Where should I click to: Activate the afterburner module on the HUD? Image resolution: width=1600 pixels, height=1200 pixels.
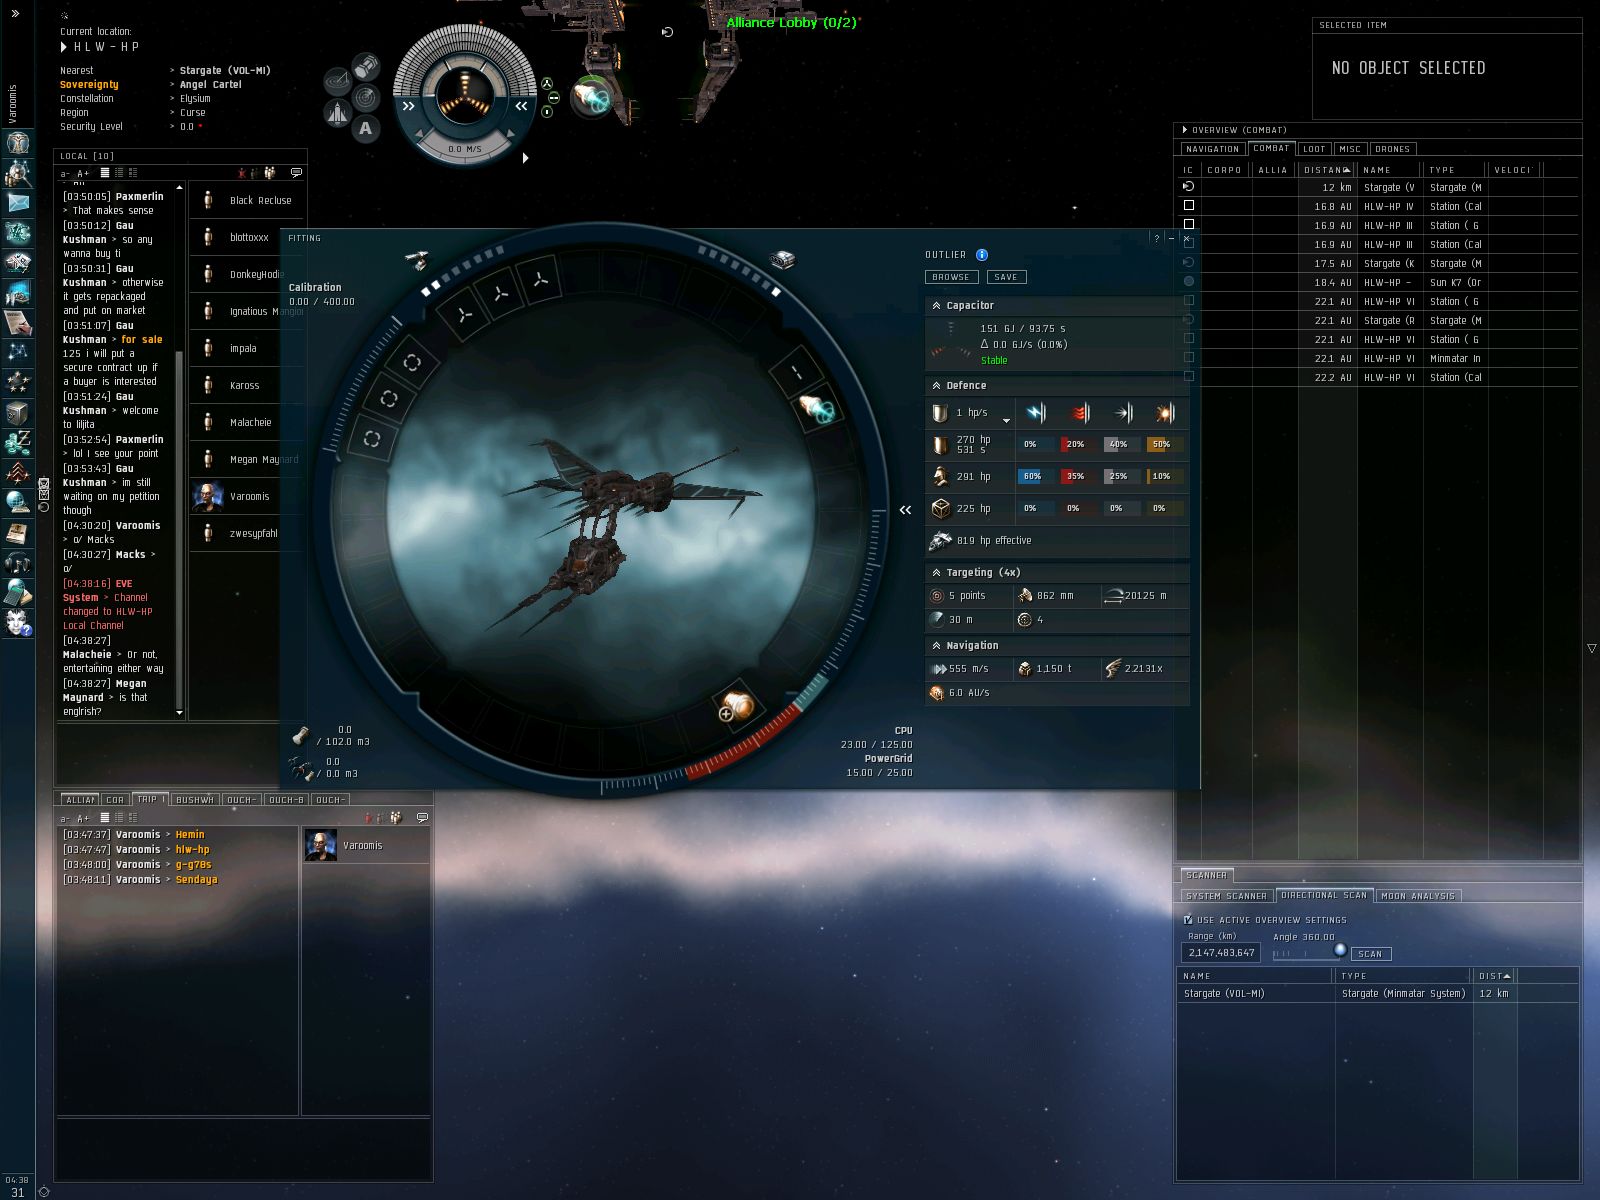click(x=591, y=97)
